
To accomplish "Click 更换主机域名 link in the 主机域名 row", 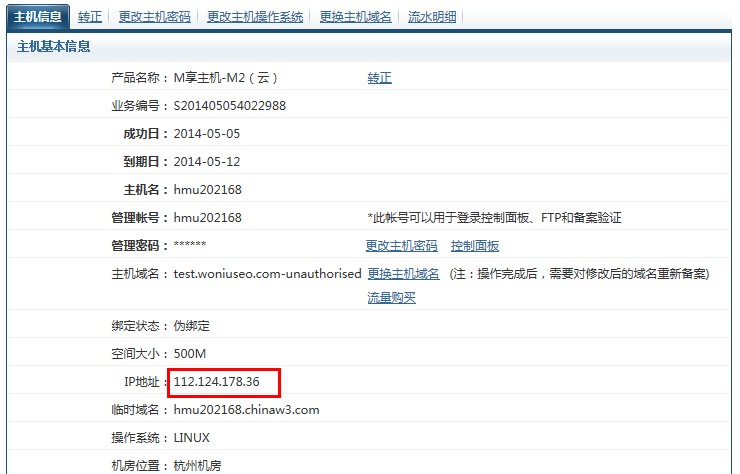I will [x=403, y=274].
